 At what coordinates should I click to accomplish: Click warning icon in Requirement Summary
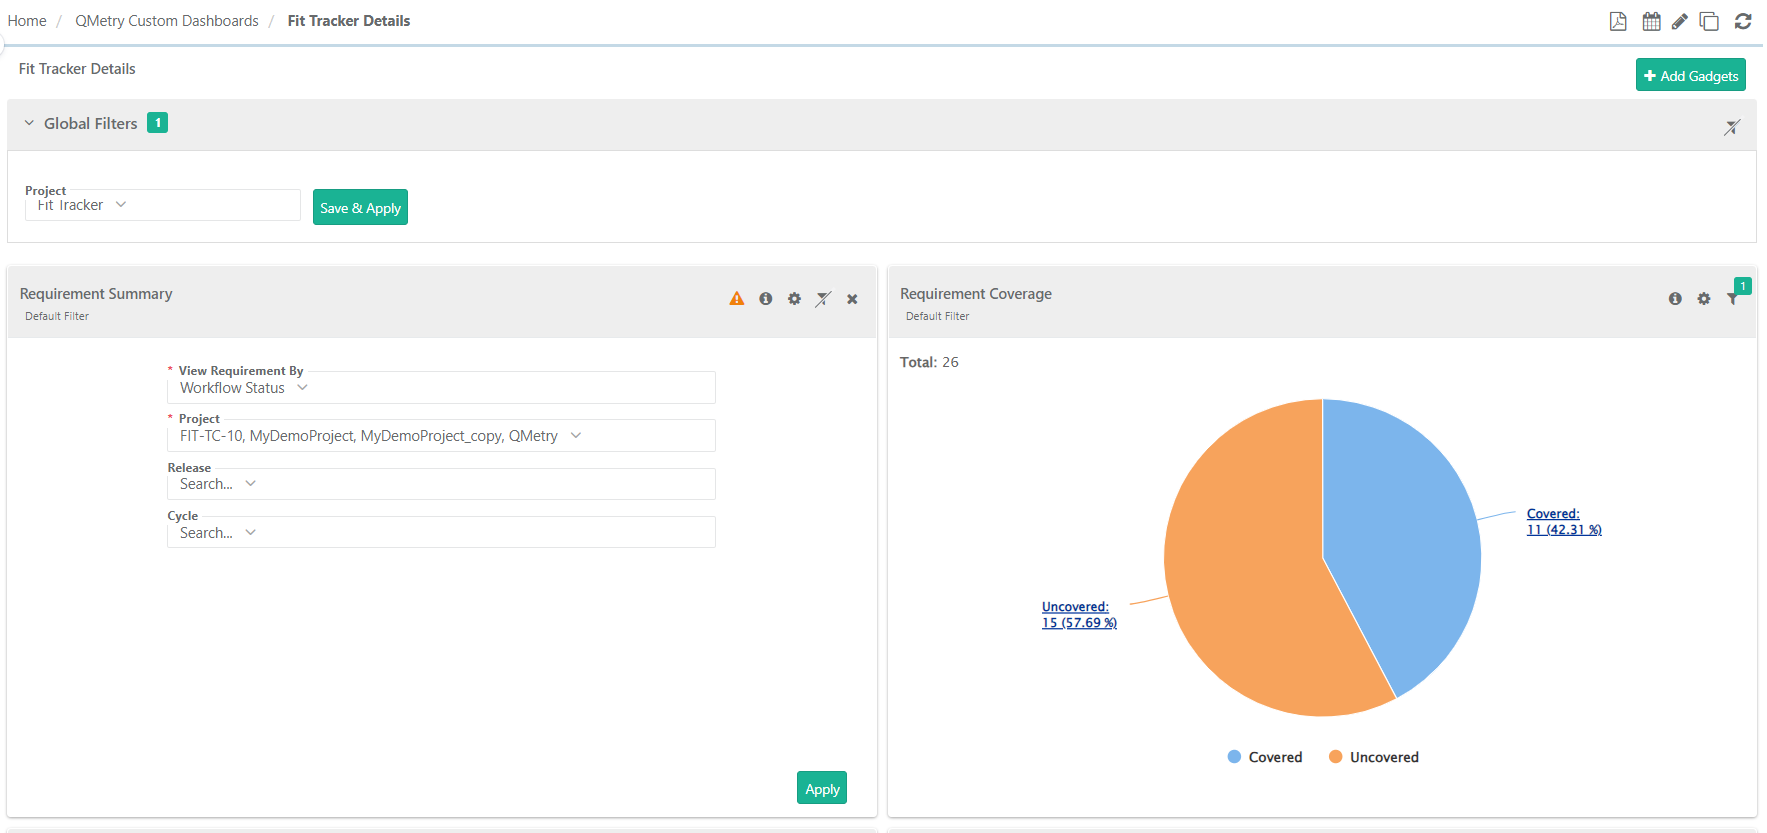click(737, 298)
